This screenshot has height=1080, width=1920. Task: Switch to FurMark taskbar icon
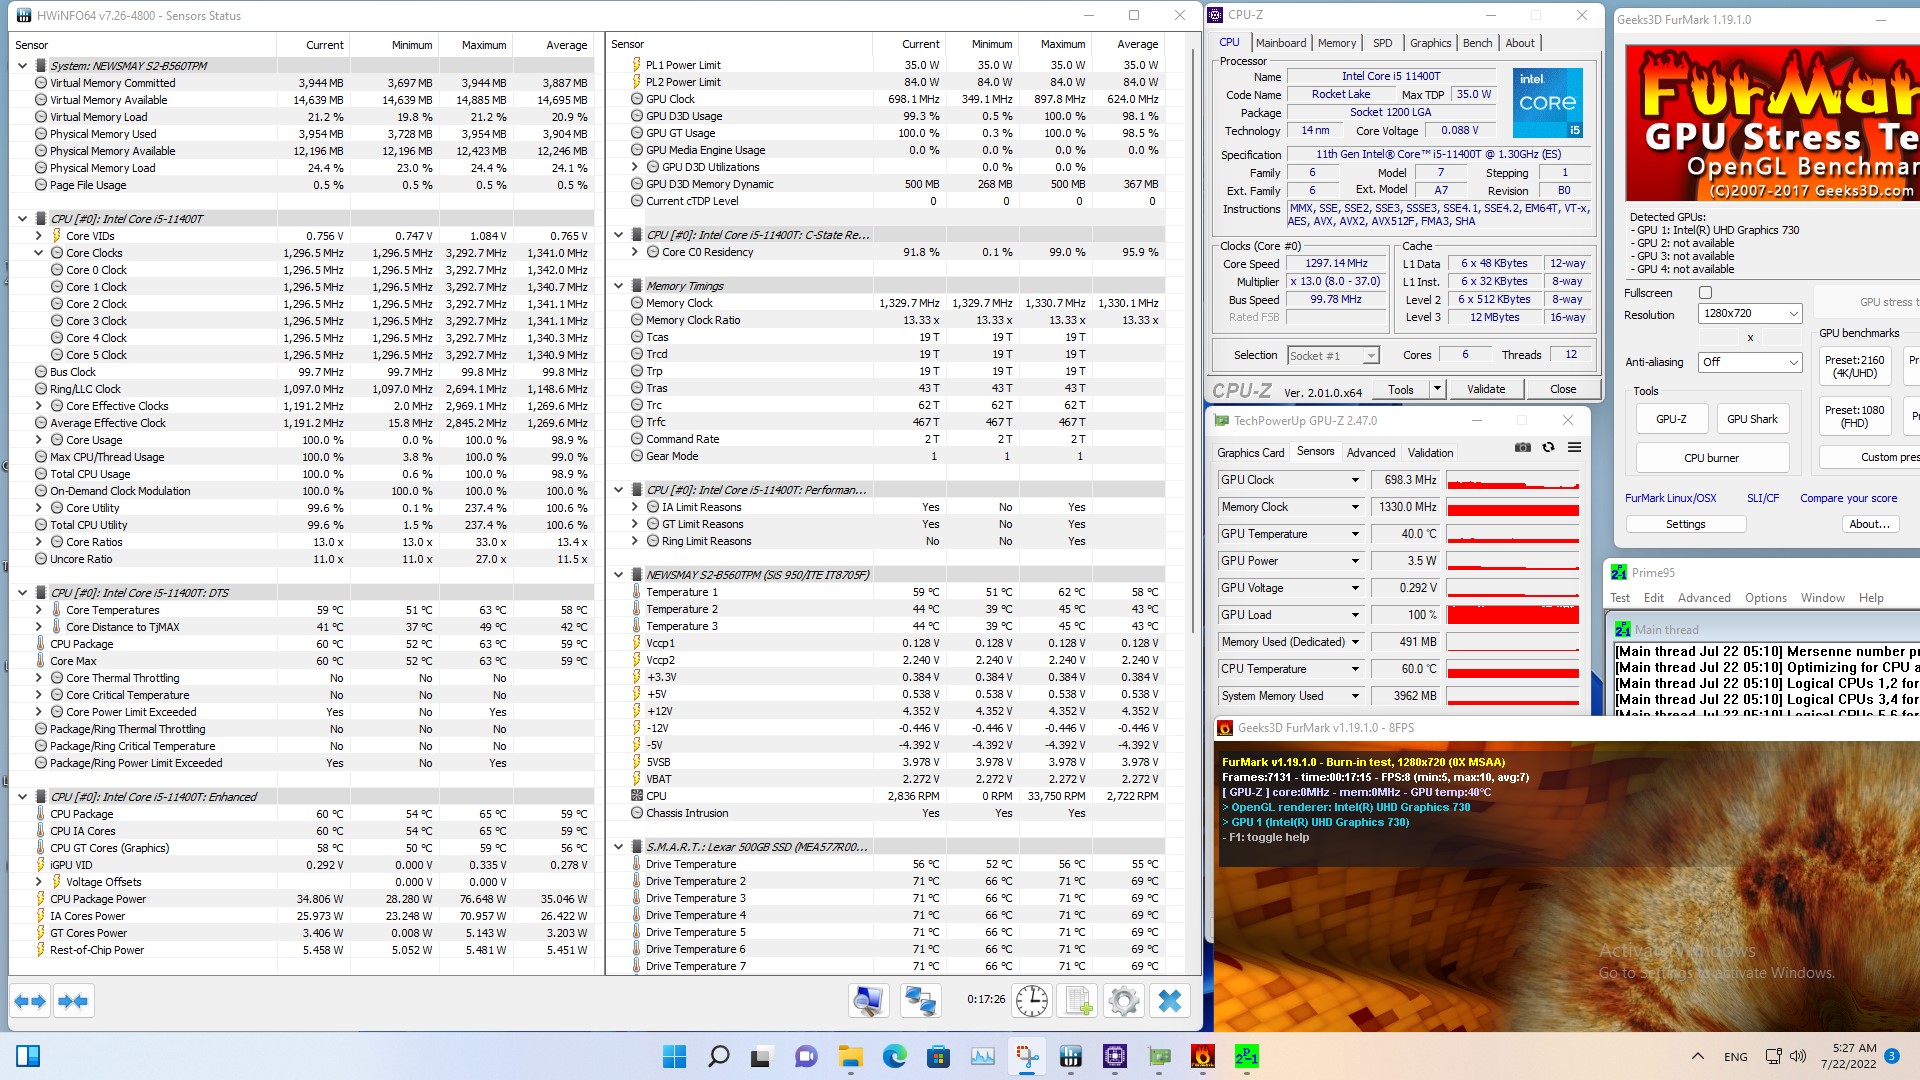[1203, 1056]
